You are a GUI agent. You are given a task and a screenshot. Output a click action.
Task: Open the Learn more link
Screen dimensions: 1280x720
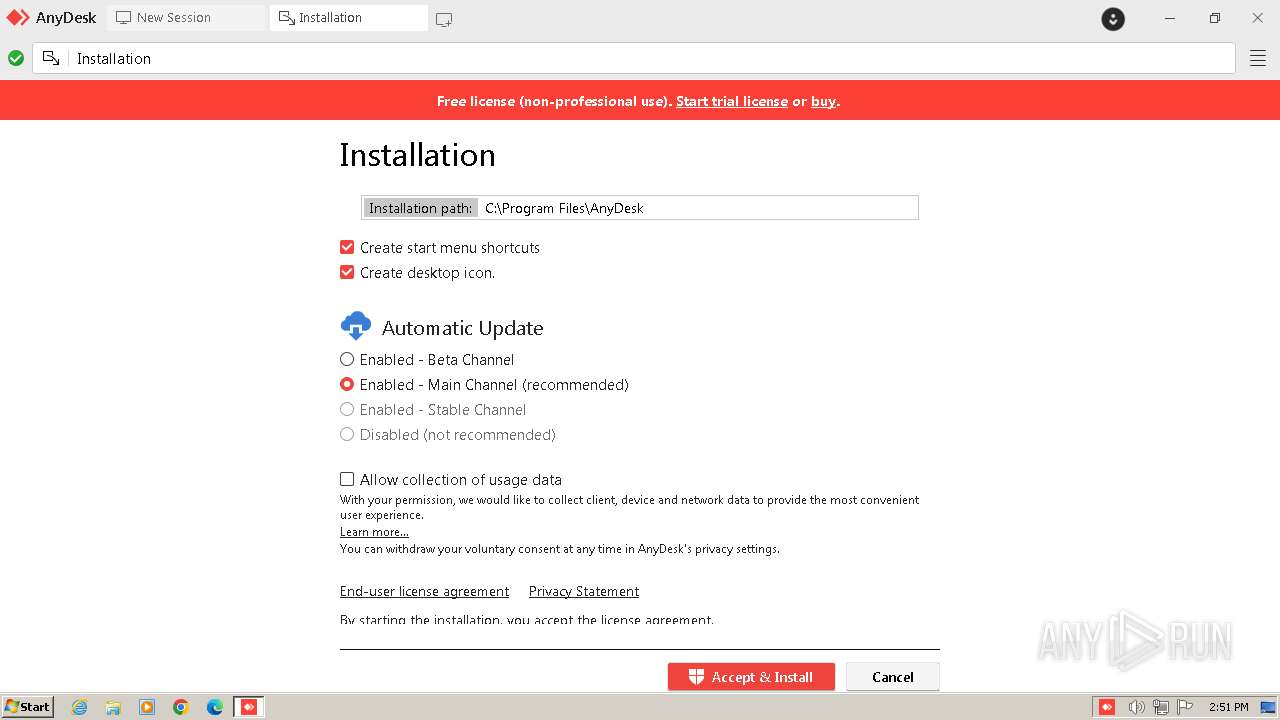pyautogui.click(x=374, y=532)
